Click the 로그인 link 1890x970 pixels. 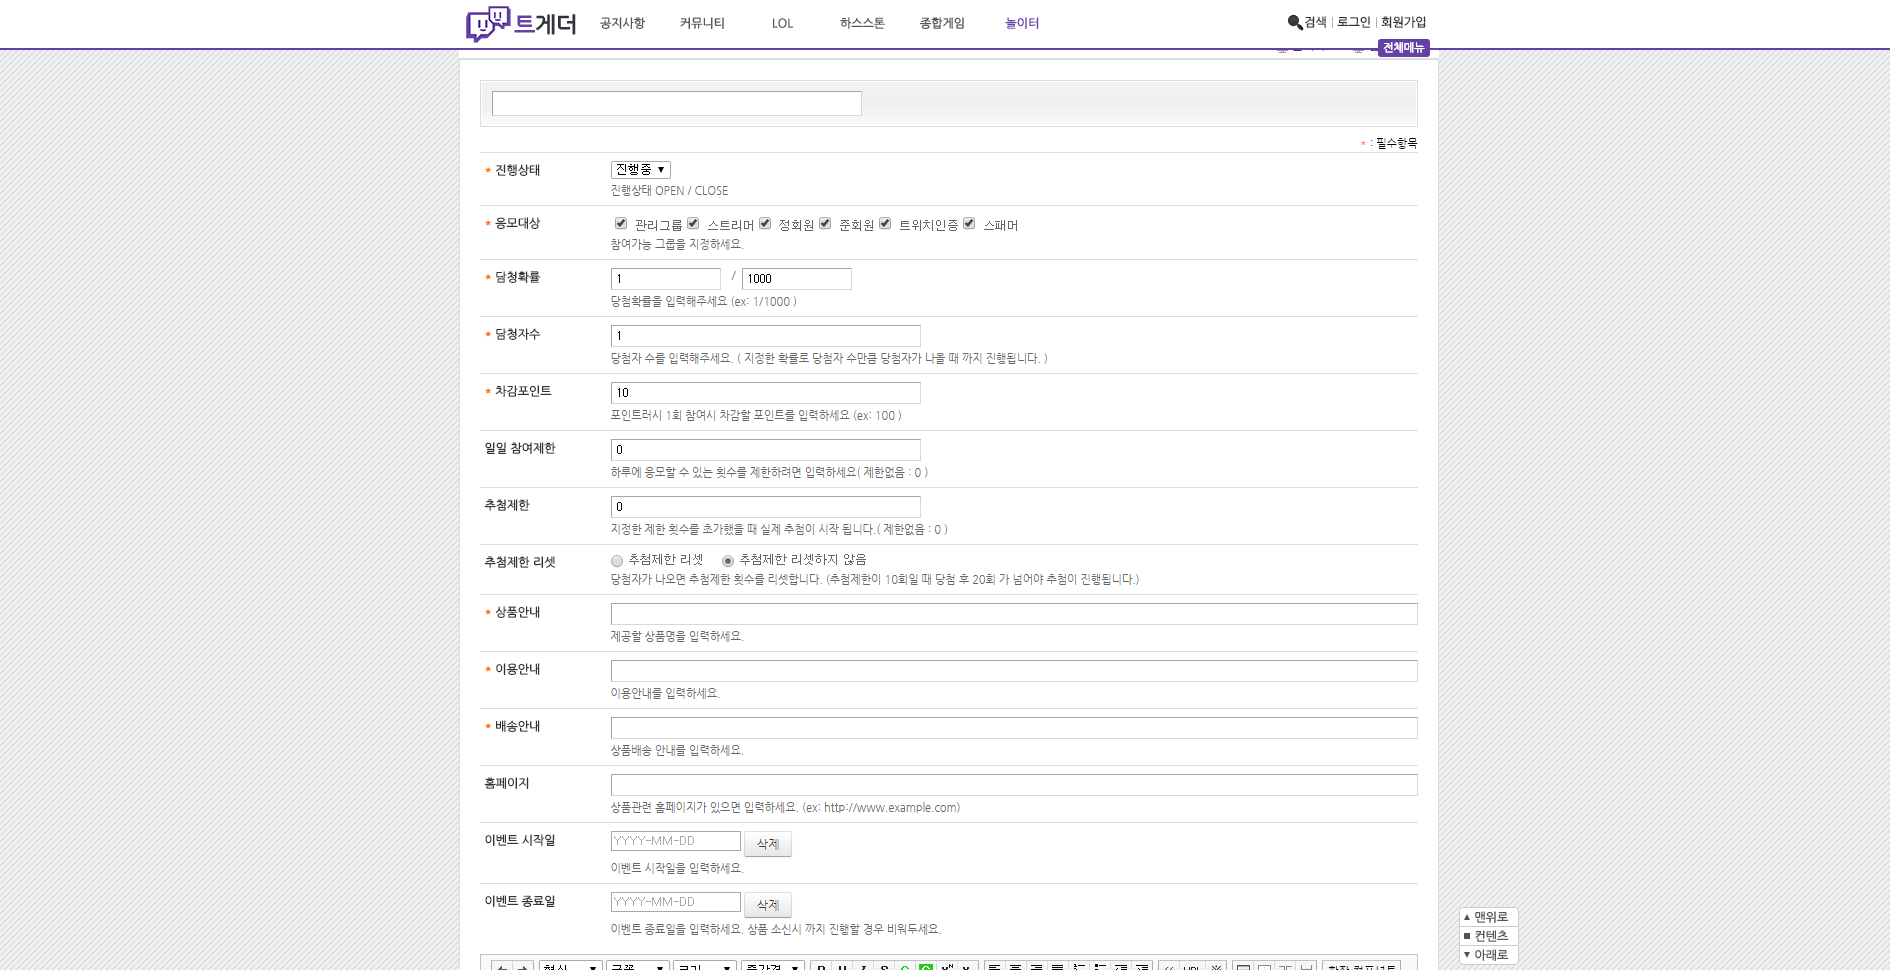coord(1353,22)
